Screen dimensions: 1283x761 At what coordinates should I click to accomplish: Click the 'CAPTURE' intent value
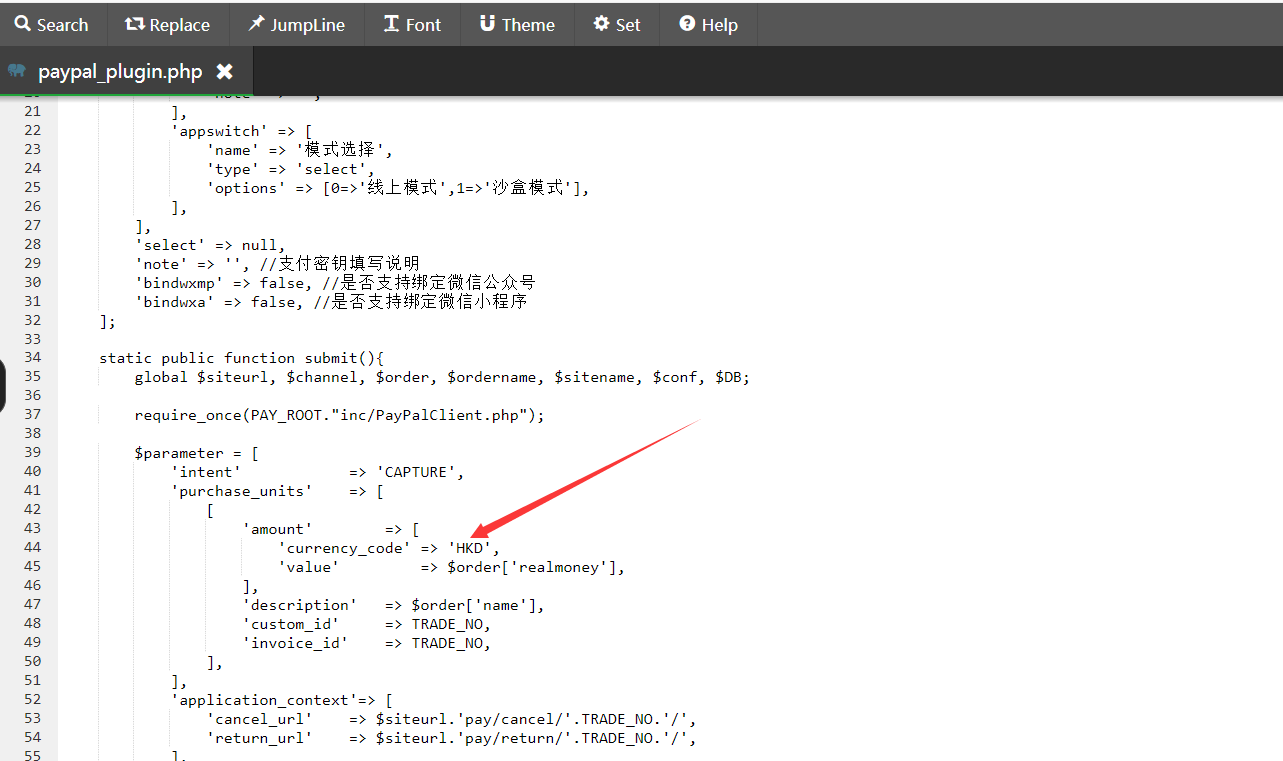416,472
